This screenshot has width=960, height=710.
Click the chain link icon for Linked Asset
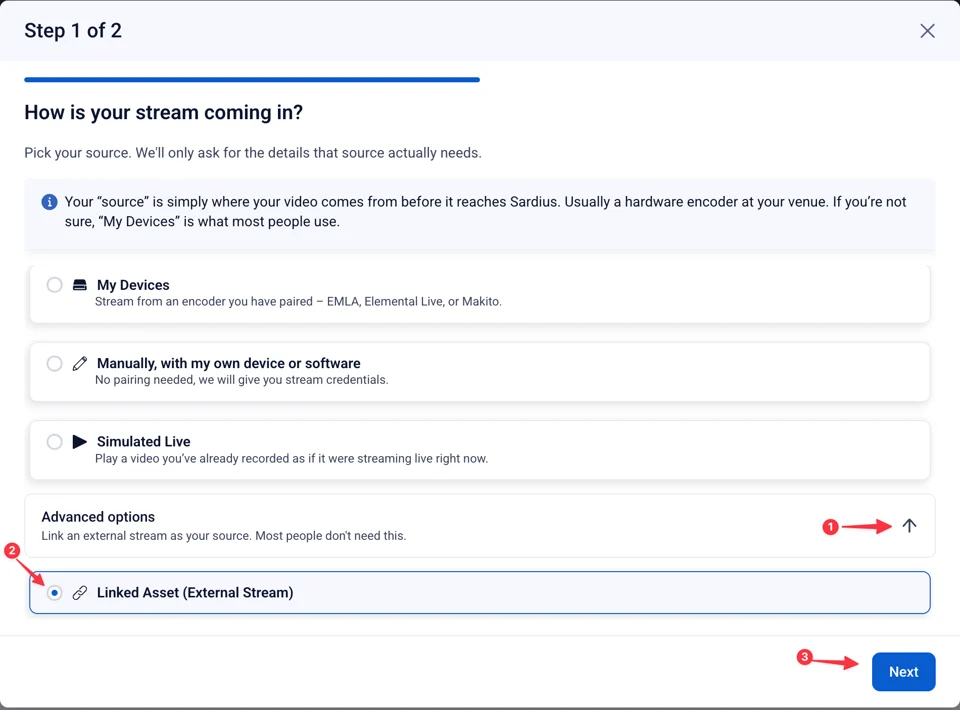80,592
